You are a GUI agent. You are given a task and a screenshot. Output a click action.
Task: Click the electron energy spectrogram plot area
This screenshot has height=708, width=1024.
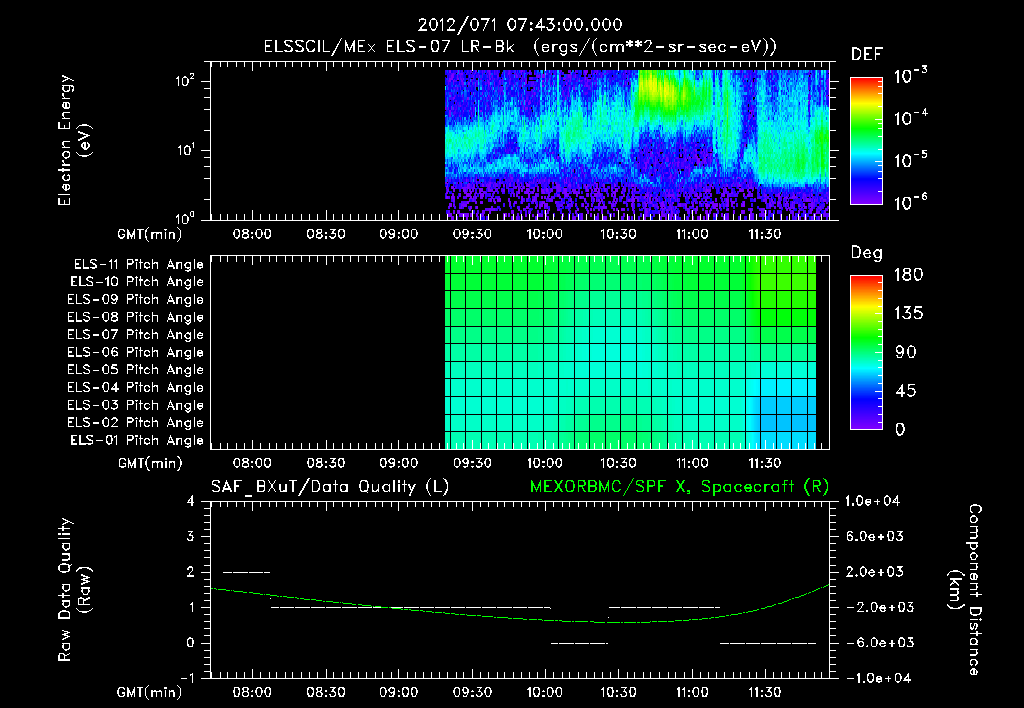520,140
